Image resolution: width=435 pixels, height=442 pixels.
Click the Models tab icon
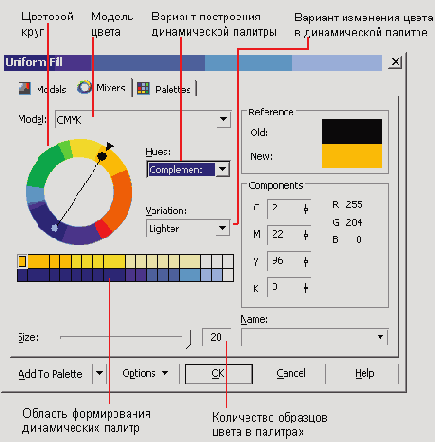25,89
